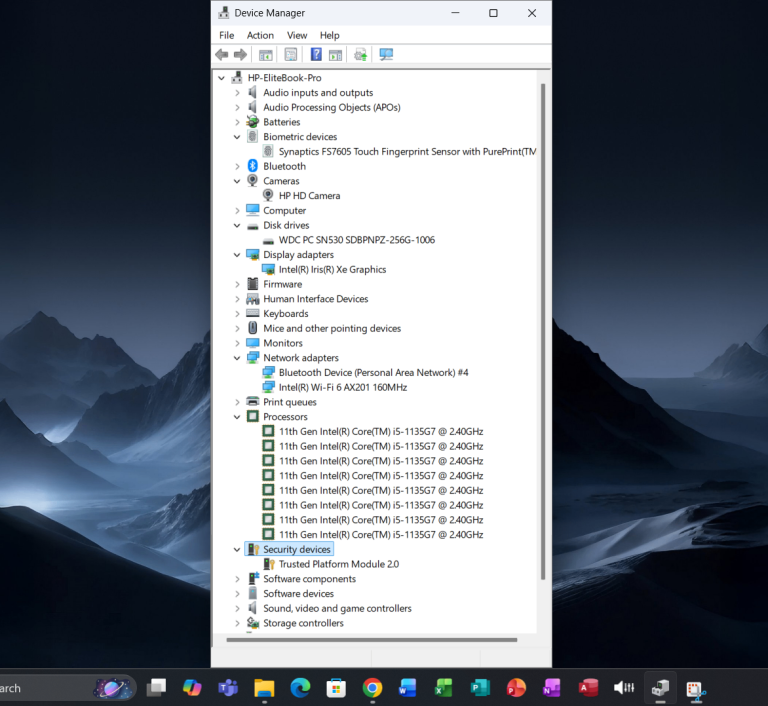Image resolution: width=768 pixels, height=706 pixels.
Task: Toggle Show/Hide Console Tree toolbar icon
Action: 266,55
